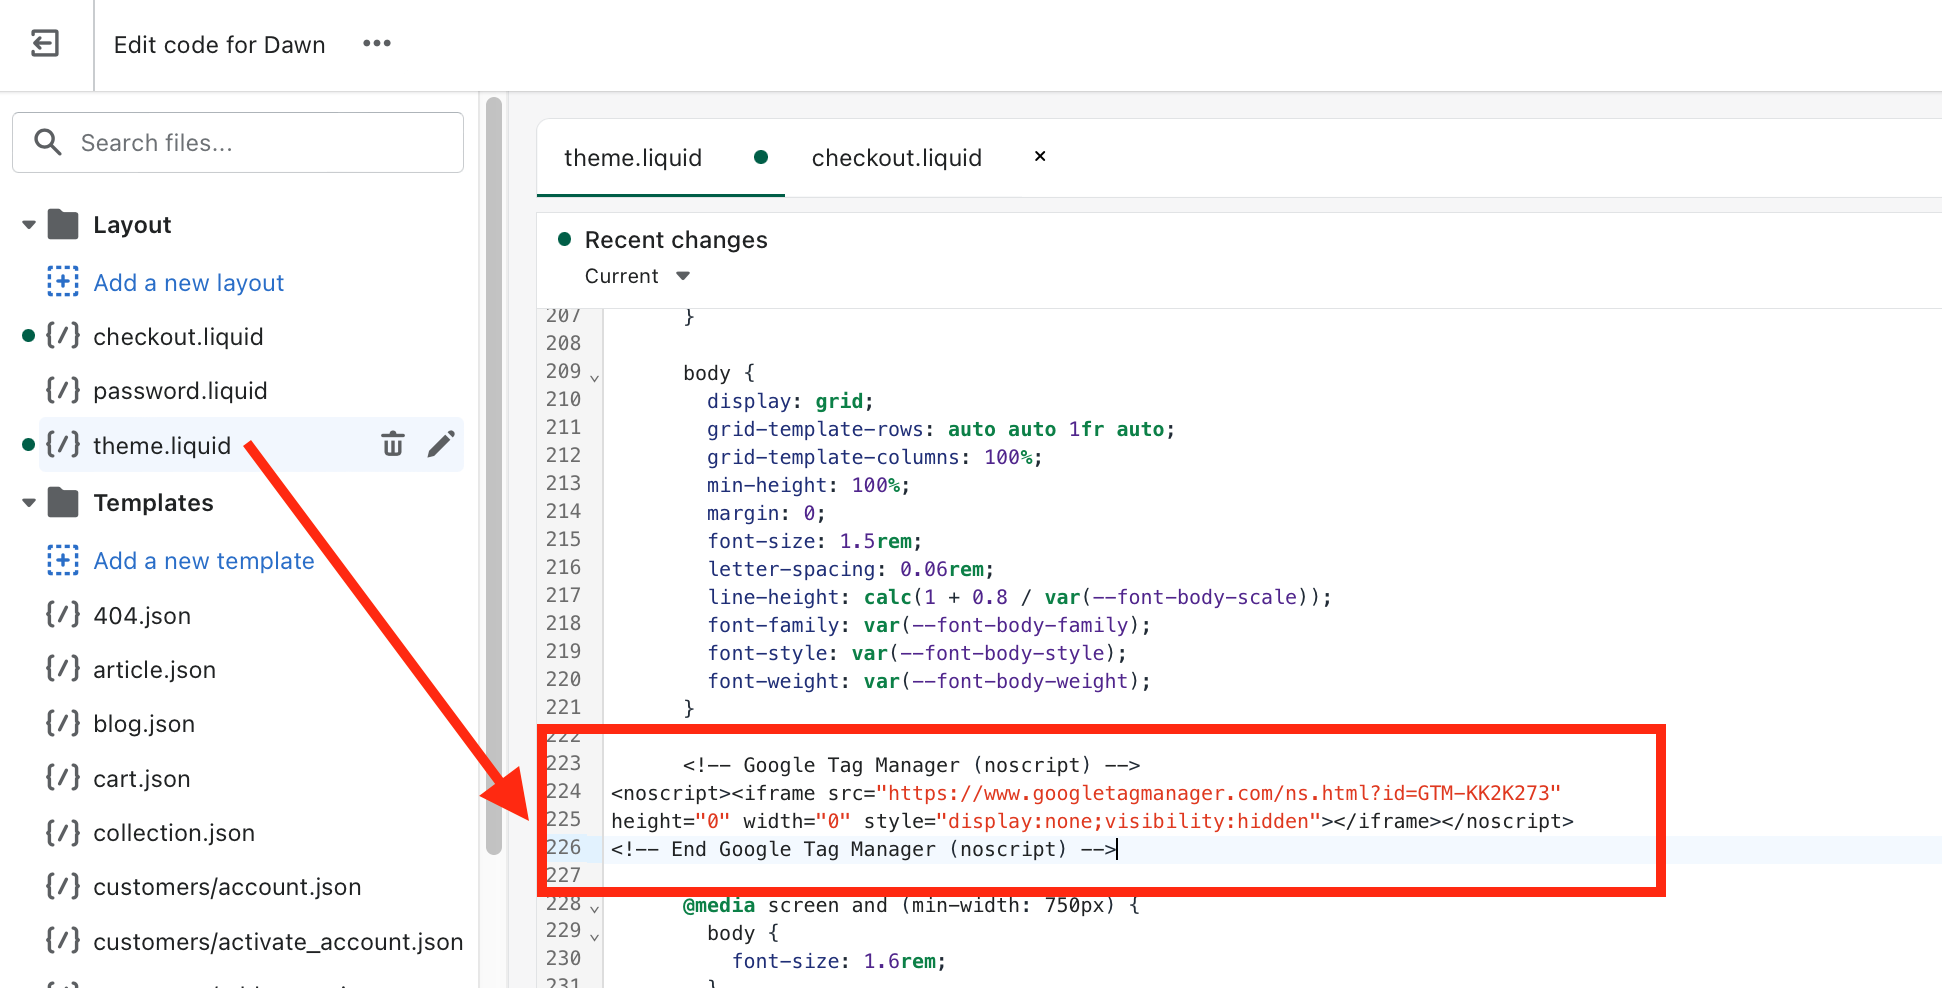Click the collection.json file icon
The width and height of the screenshot is (1942, 988).
click(x=63, y=832)
